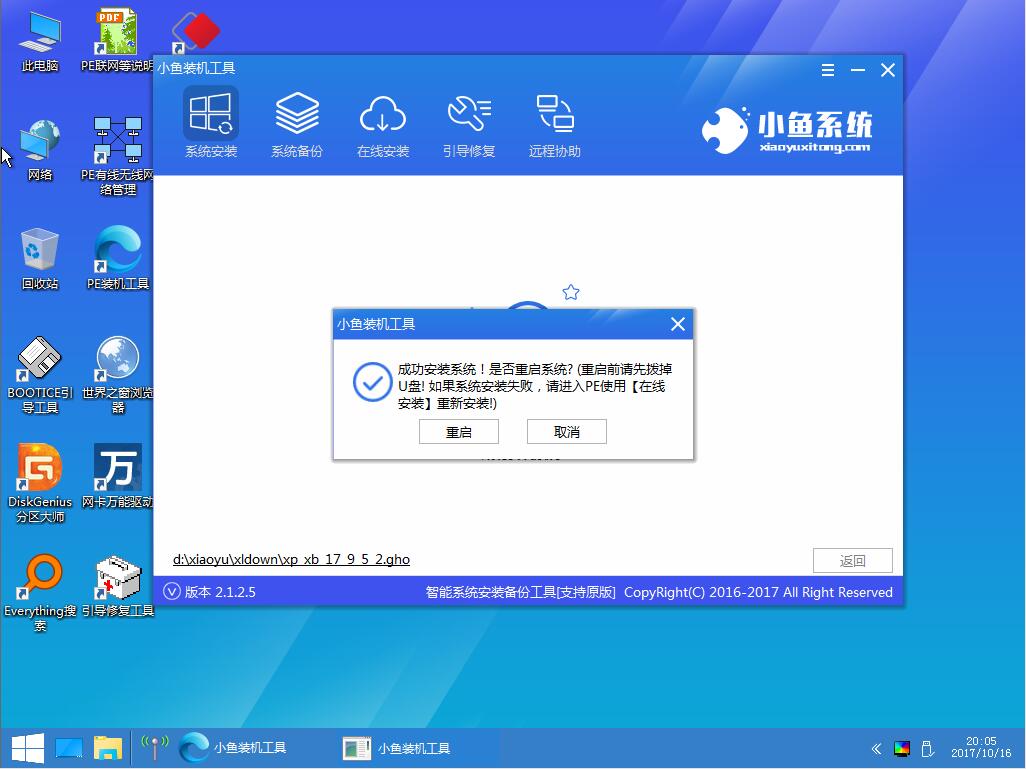This screenshot has height=769, width=1026.
Task: Open BOOTICE 引导工具 on the desktop
Action: (x=39, y=370)
